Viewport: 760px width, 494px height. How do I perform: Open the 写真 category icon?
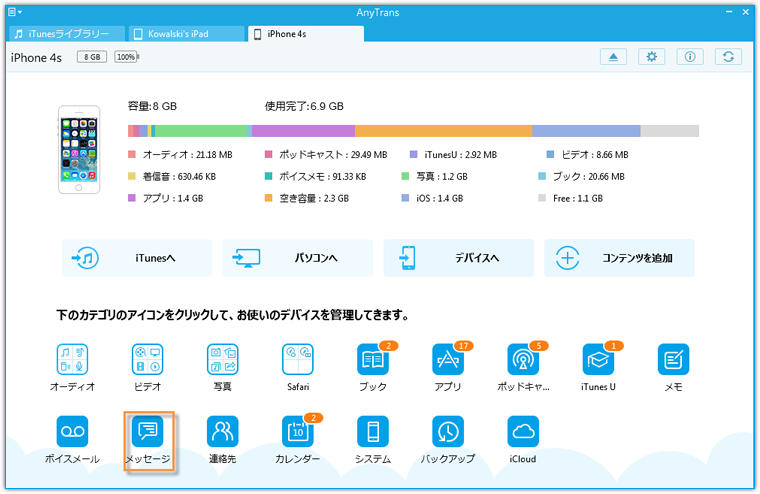coord(222,359)
